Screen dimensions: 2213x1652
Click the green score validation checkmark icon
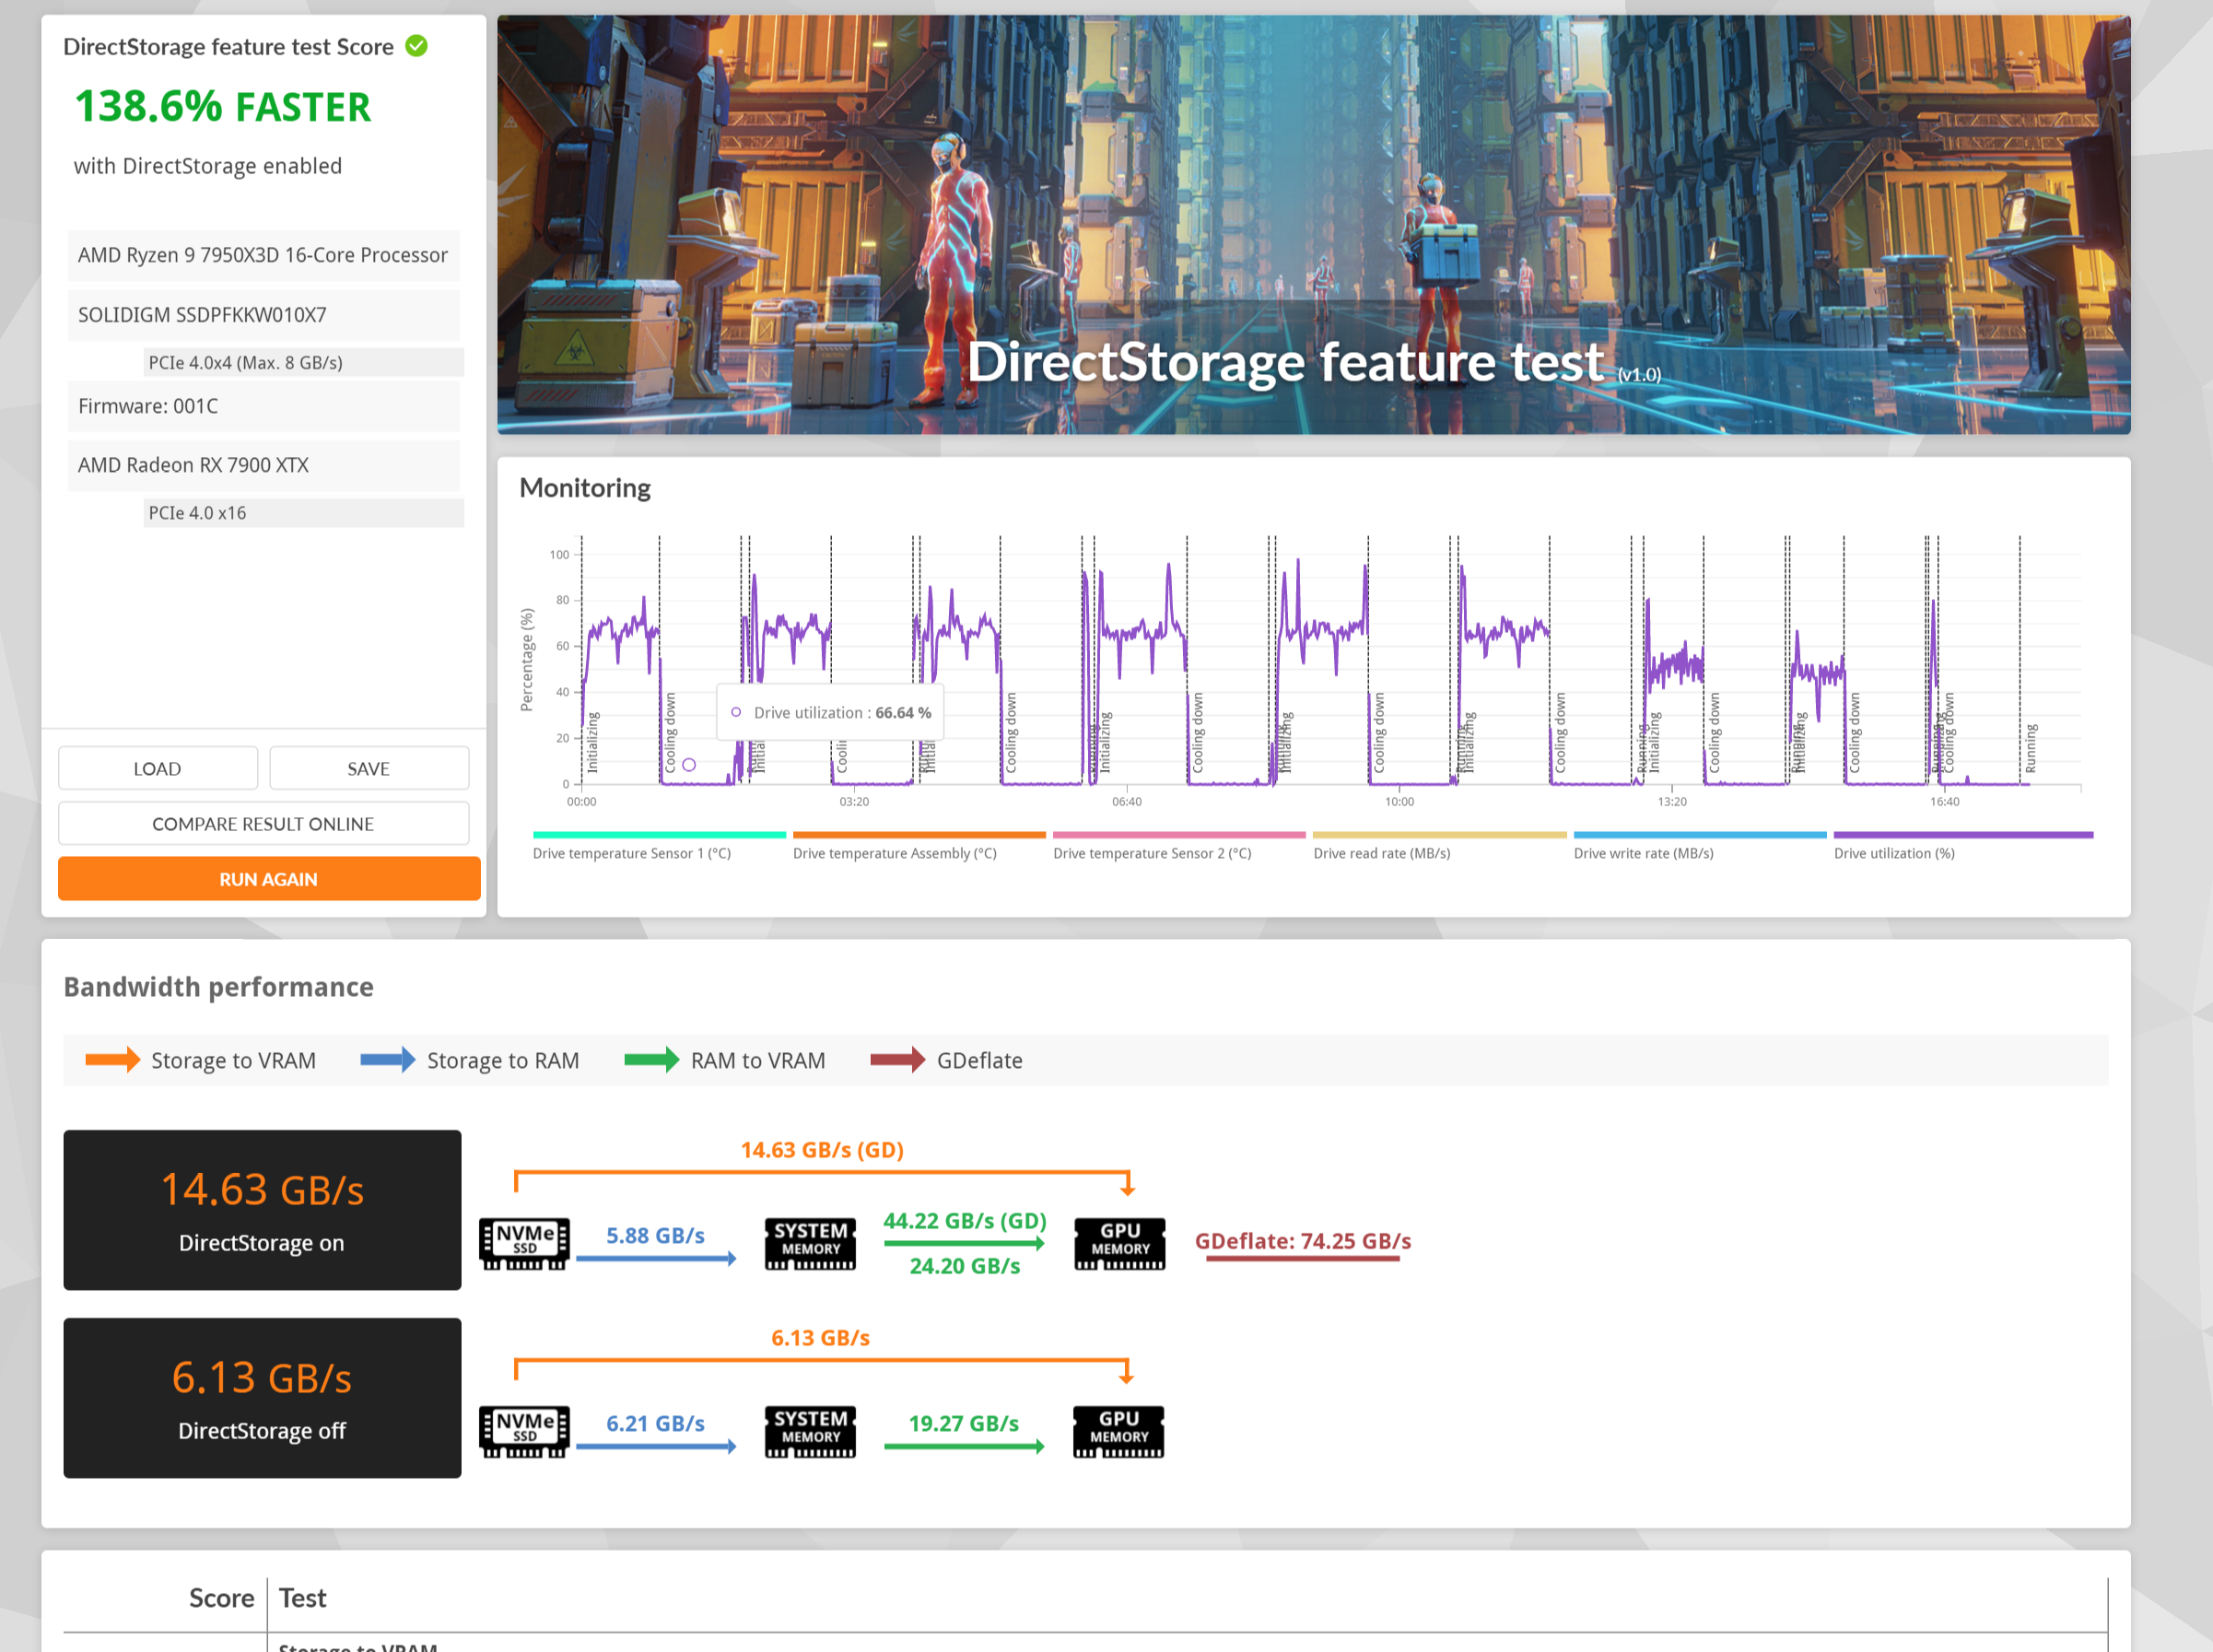(x=416, y=46)
